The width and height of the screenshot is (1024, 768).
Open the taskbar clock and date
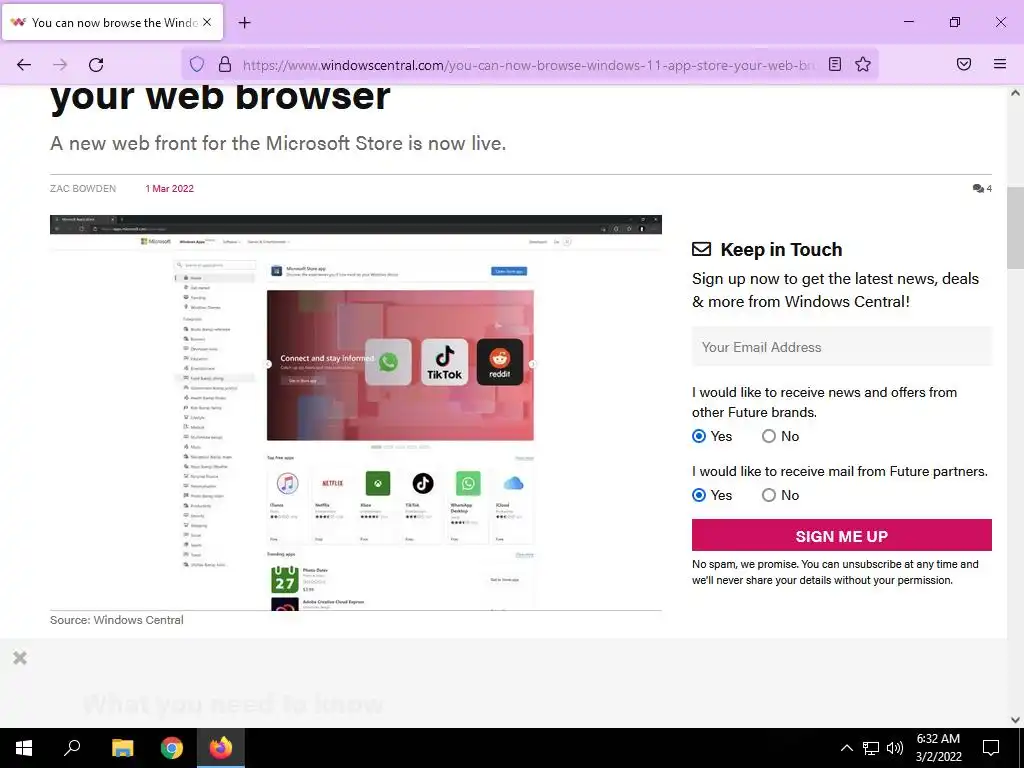[x=938, y=748]
